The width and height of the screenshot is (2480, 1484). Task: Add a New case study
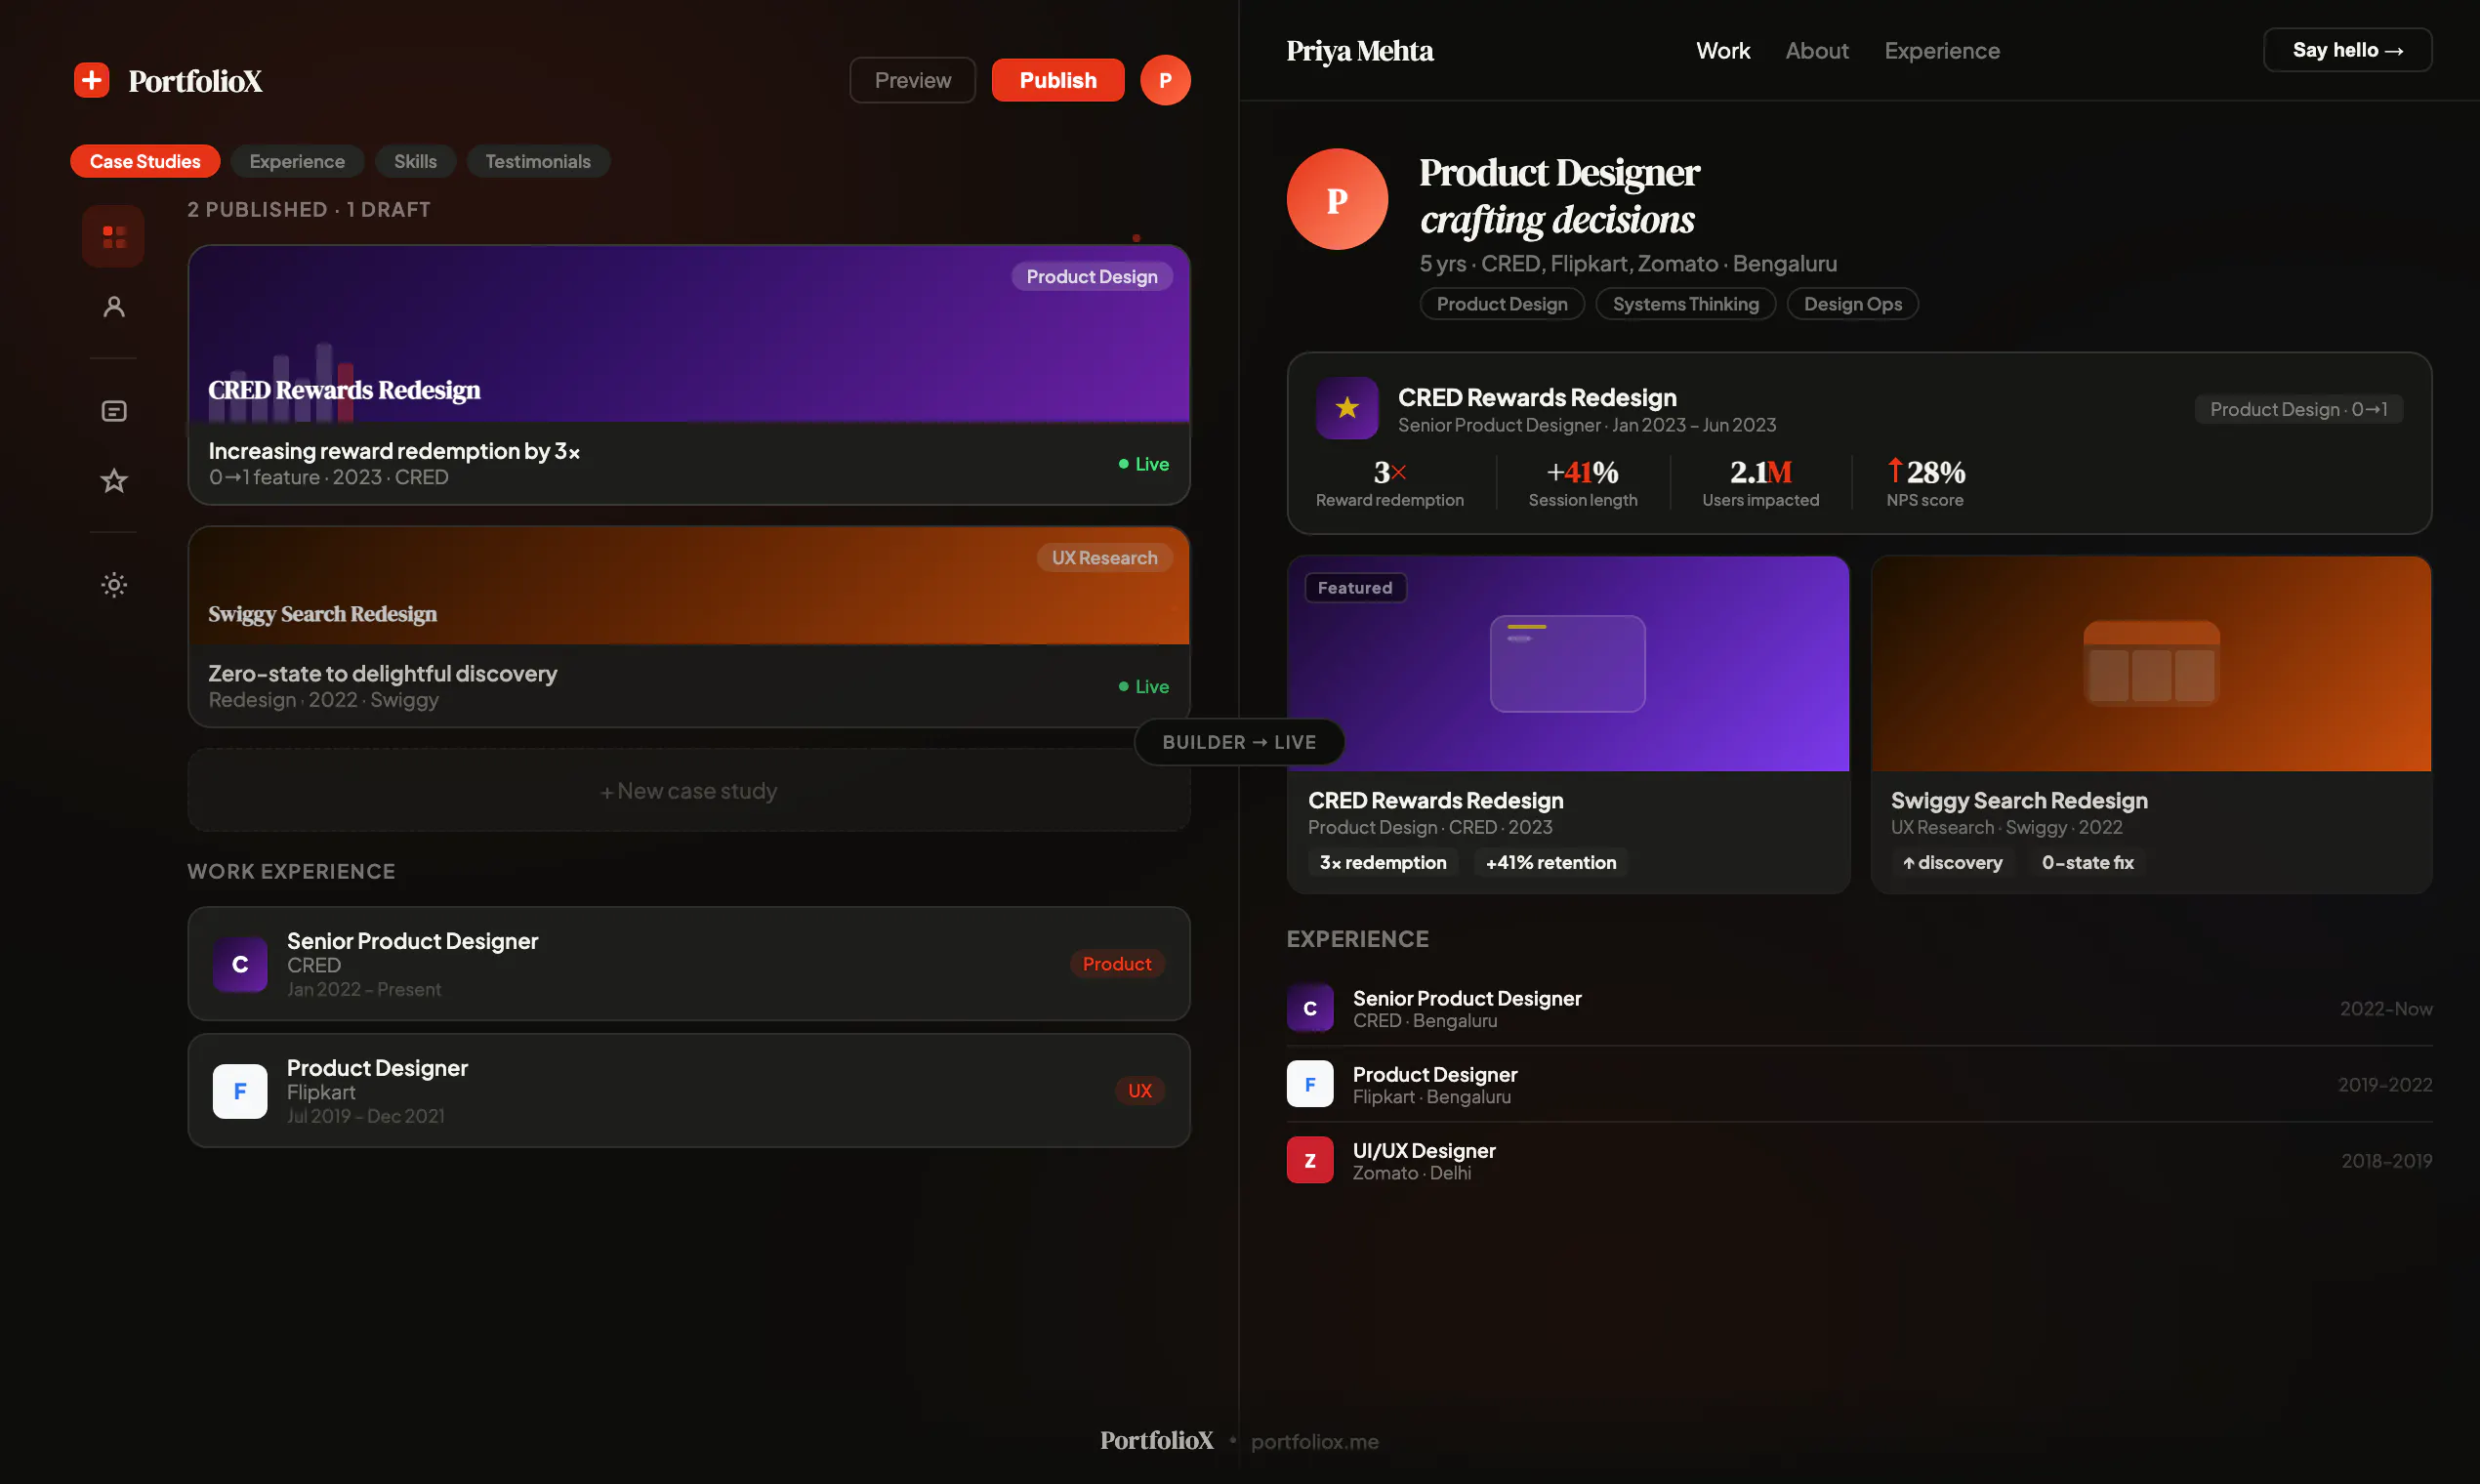pos(689,791)
